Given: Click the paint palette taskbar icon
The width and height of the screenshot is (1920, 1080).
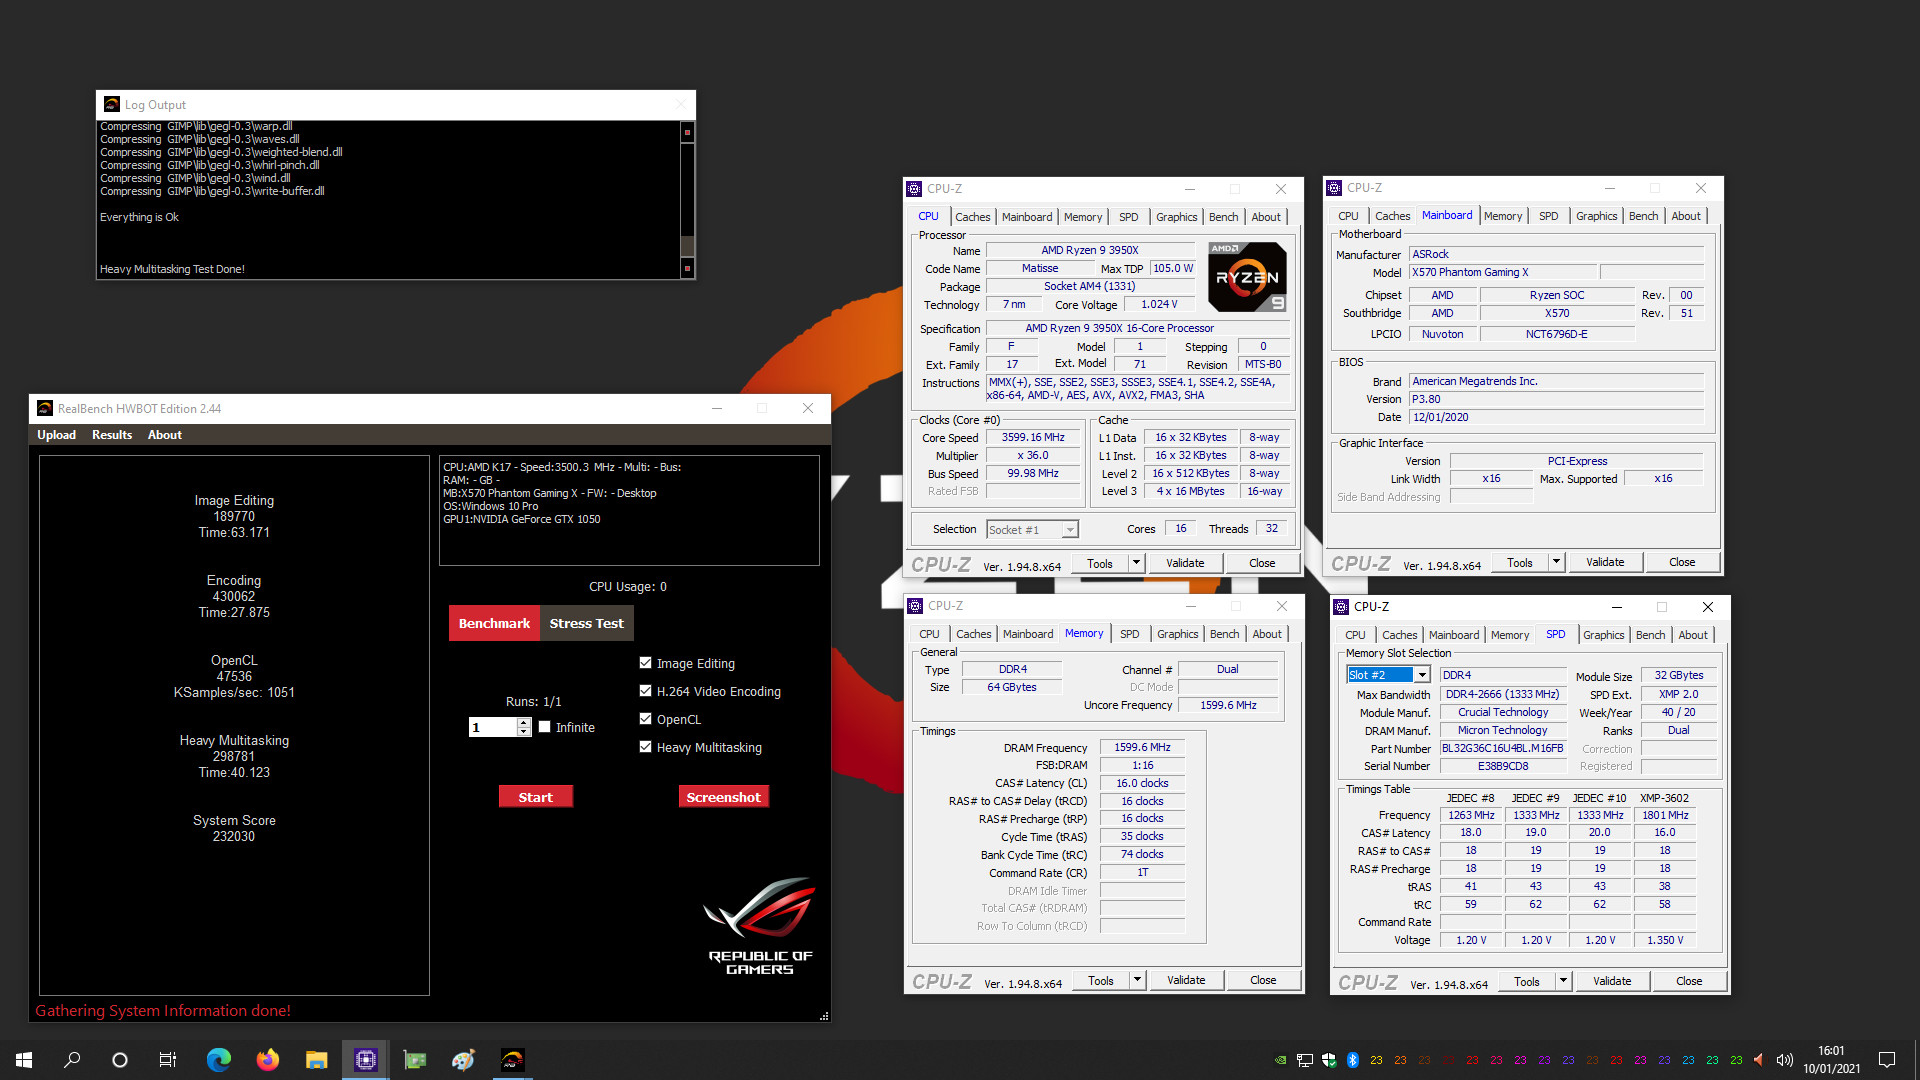Looking at the screenshot, I should coord(463,1060).
